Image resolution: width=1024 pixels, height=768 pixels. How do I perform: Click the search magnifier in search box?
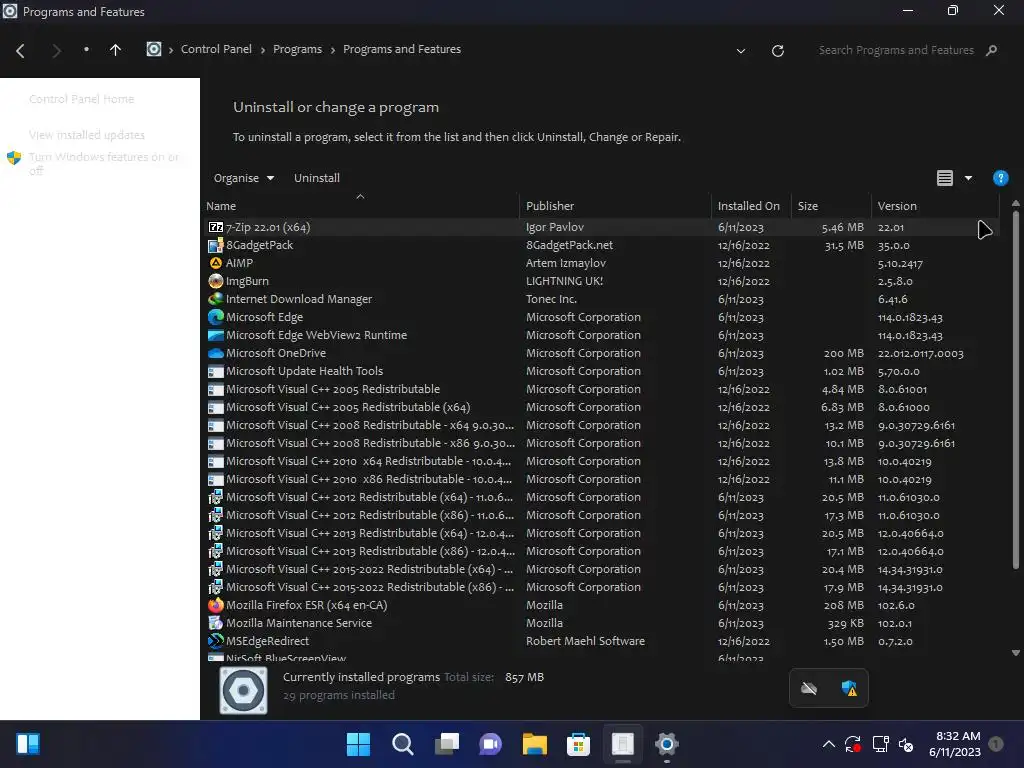tap(991, 50)
